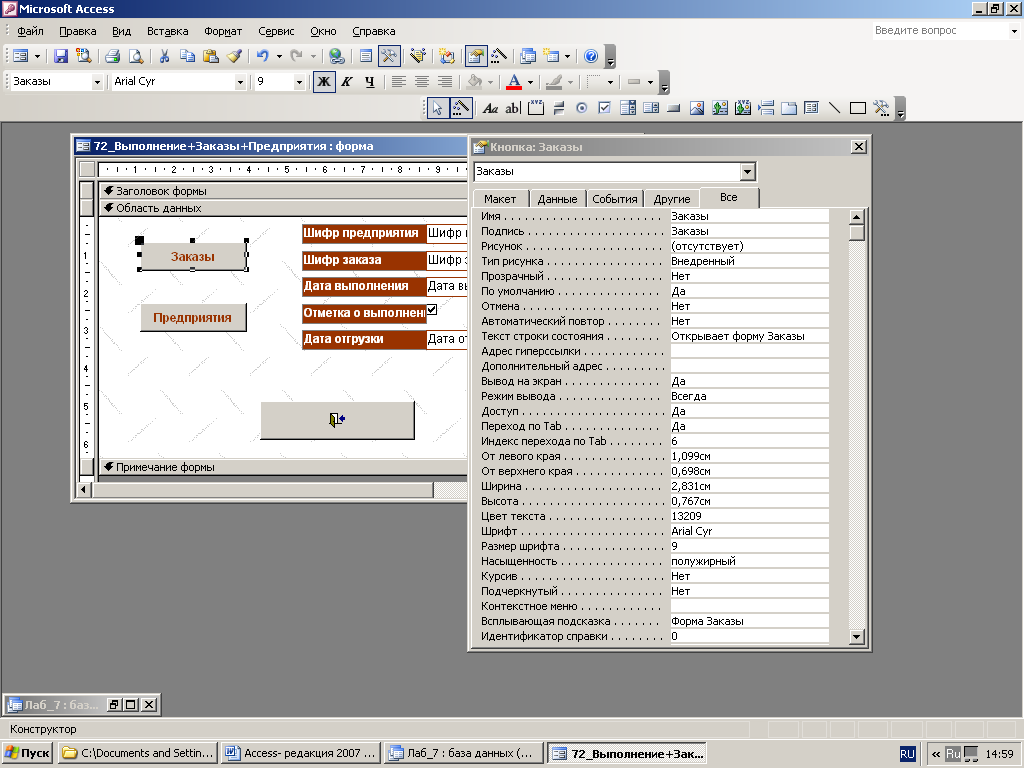The height and width of the screenshot is (768, 1024).
Task: Toggle the Properties sheet toolbar button
Action: [x=476, y=56]
